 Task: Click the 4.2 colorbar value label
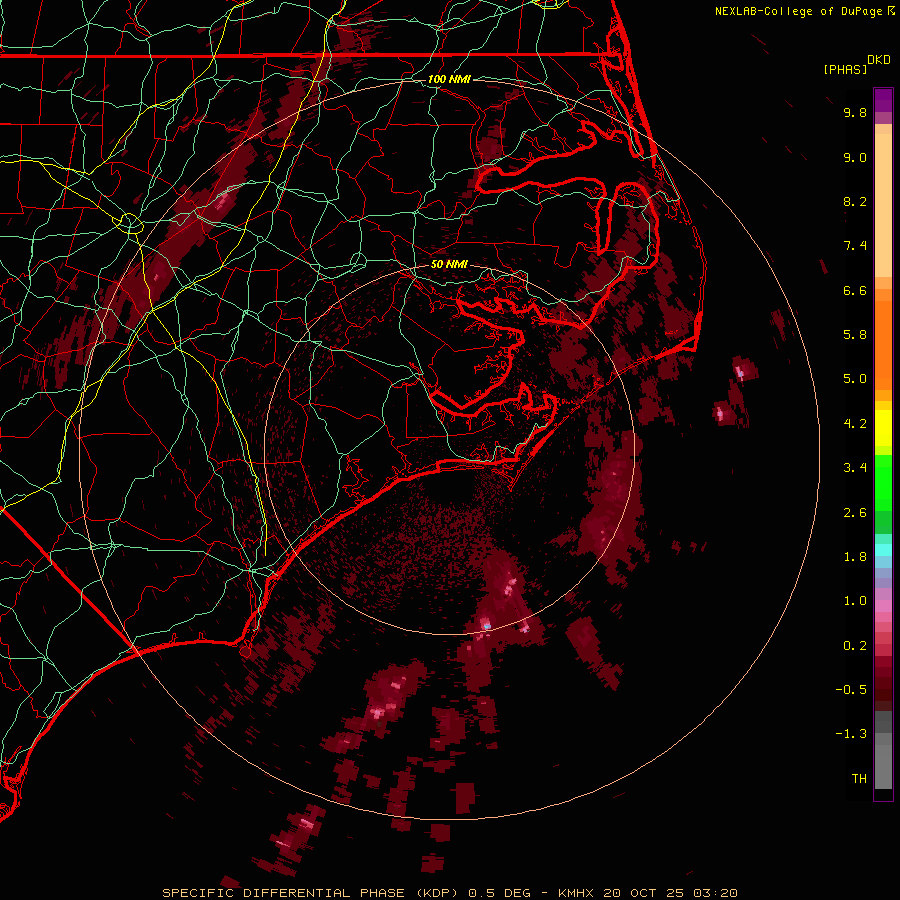pos(855,424)
